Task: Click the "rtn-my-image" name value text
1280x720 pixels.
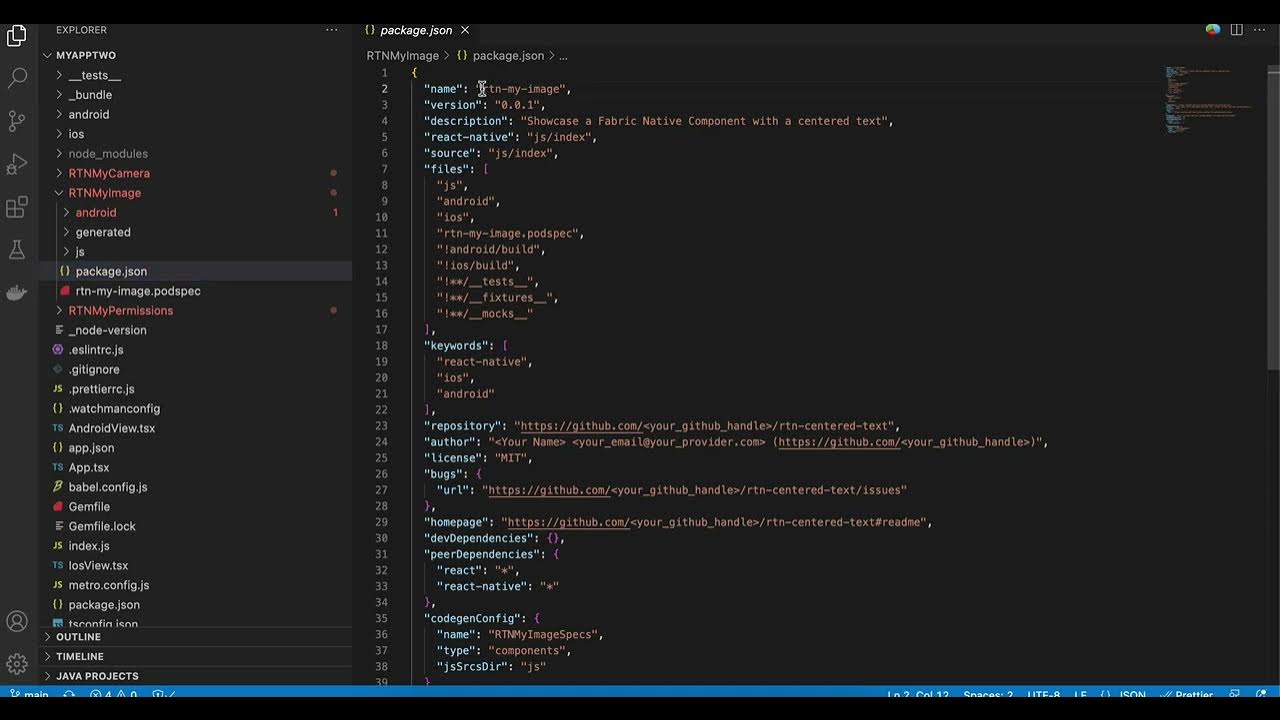Action: pos(520,89)
